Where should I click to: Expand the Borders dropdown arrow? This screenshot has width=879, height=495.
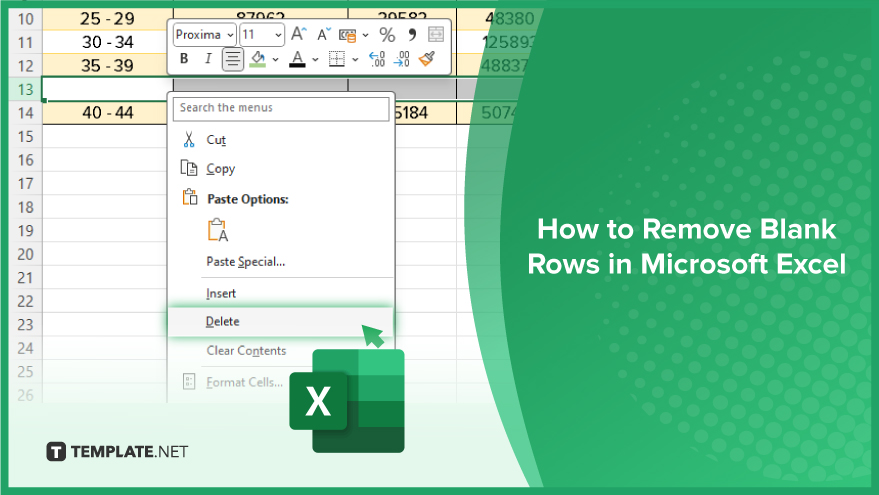(x=355, y=59)
